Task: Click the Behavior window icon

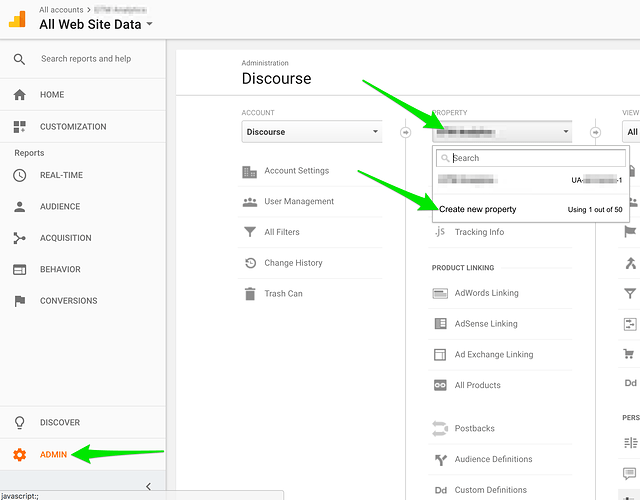Action: [20, 269]
